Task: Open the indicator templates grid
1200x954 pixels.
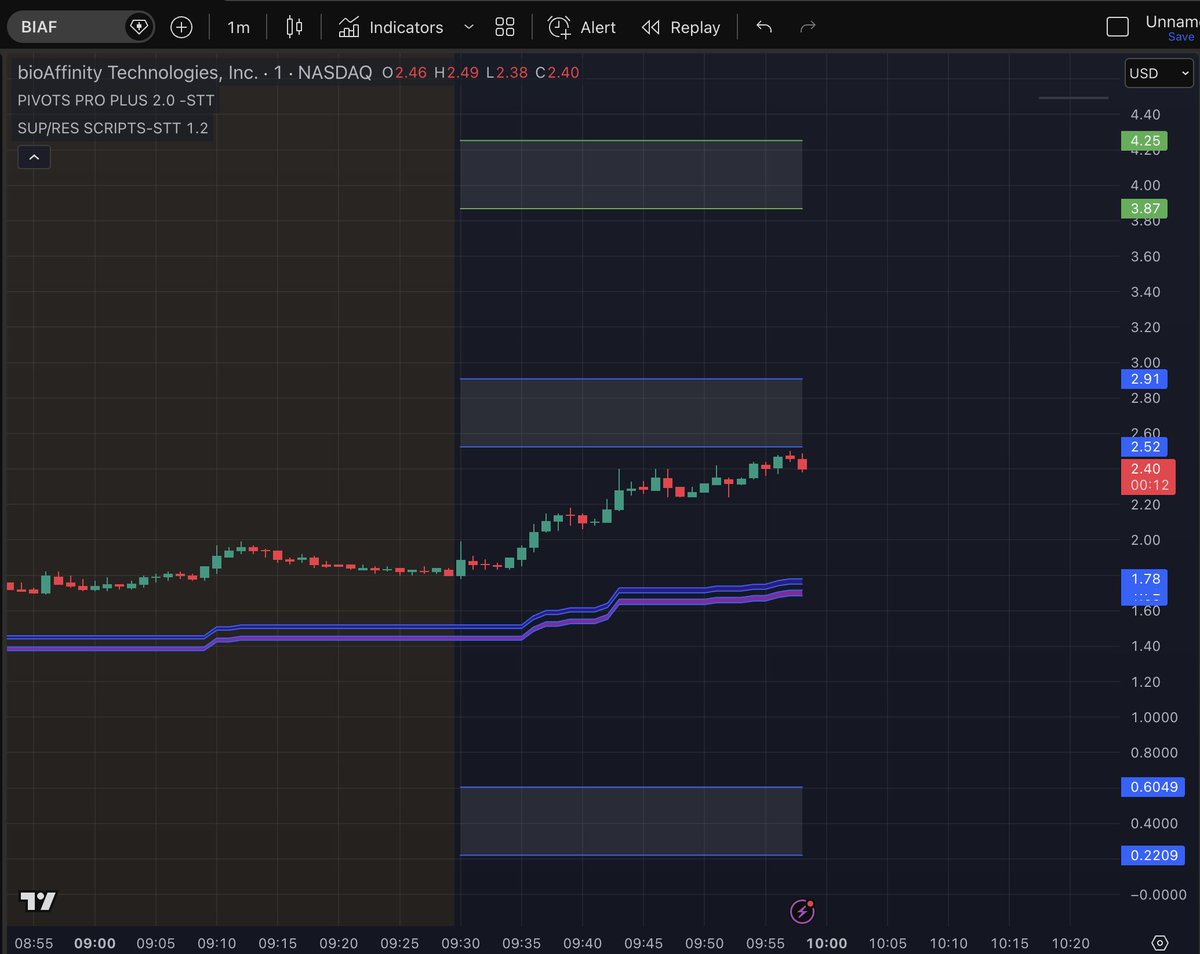Action: [505, 27]
